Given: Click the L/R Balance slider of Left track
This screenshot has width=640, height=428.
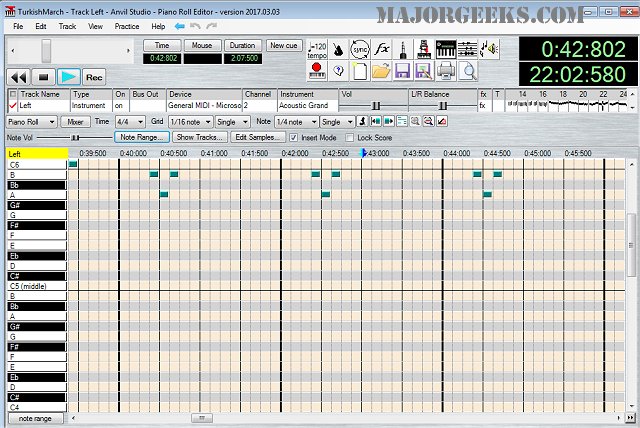Looking at the screenshot, I should click(x=442, y=106).
